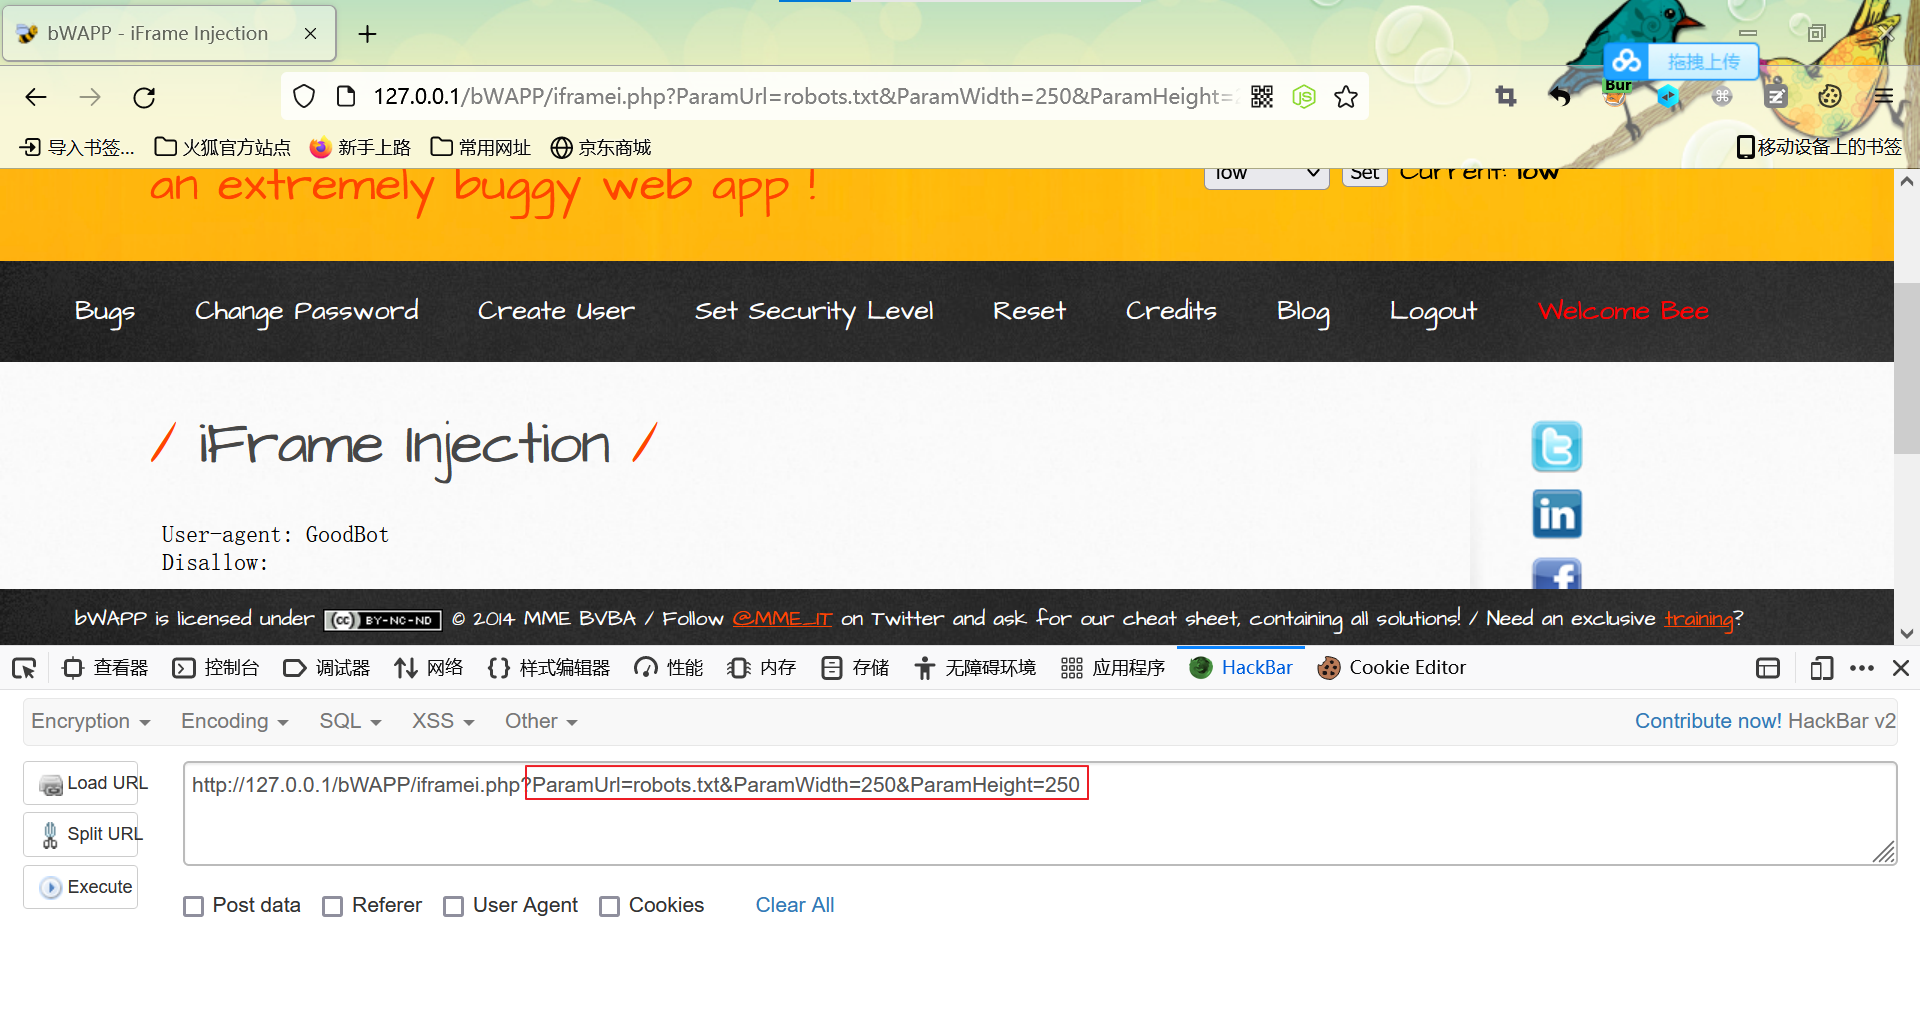Reload the bWAPP page
The height and width of the screenshot is (1020, 1920).
[x=144, y=97]
